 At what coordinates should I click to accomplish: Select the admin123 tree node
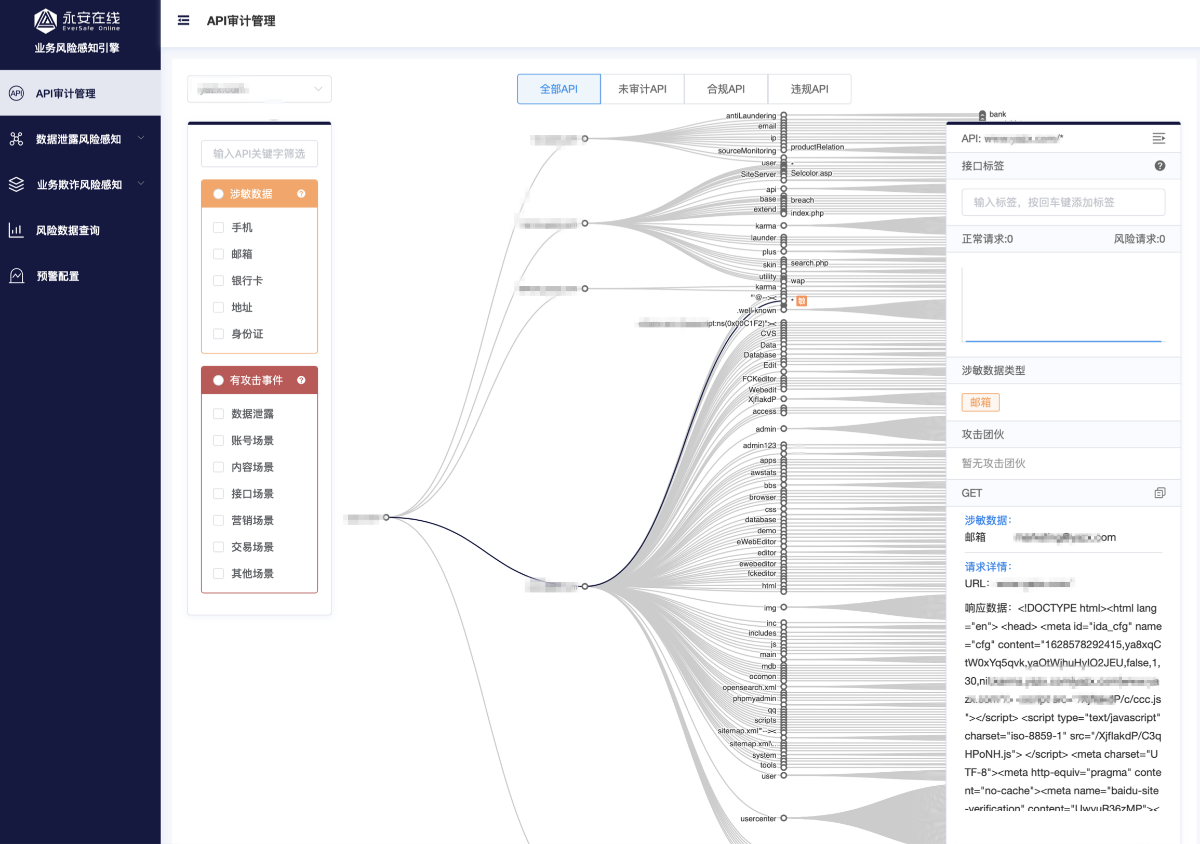pyautogui.click(x=760, y=445)
